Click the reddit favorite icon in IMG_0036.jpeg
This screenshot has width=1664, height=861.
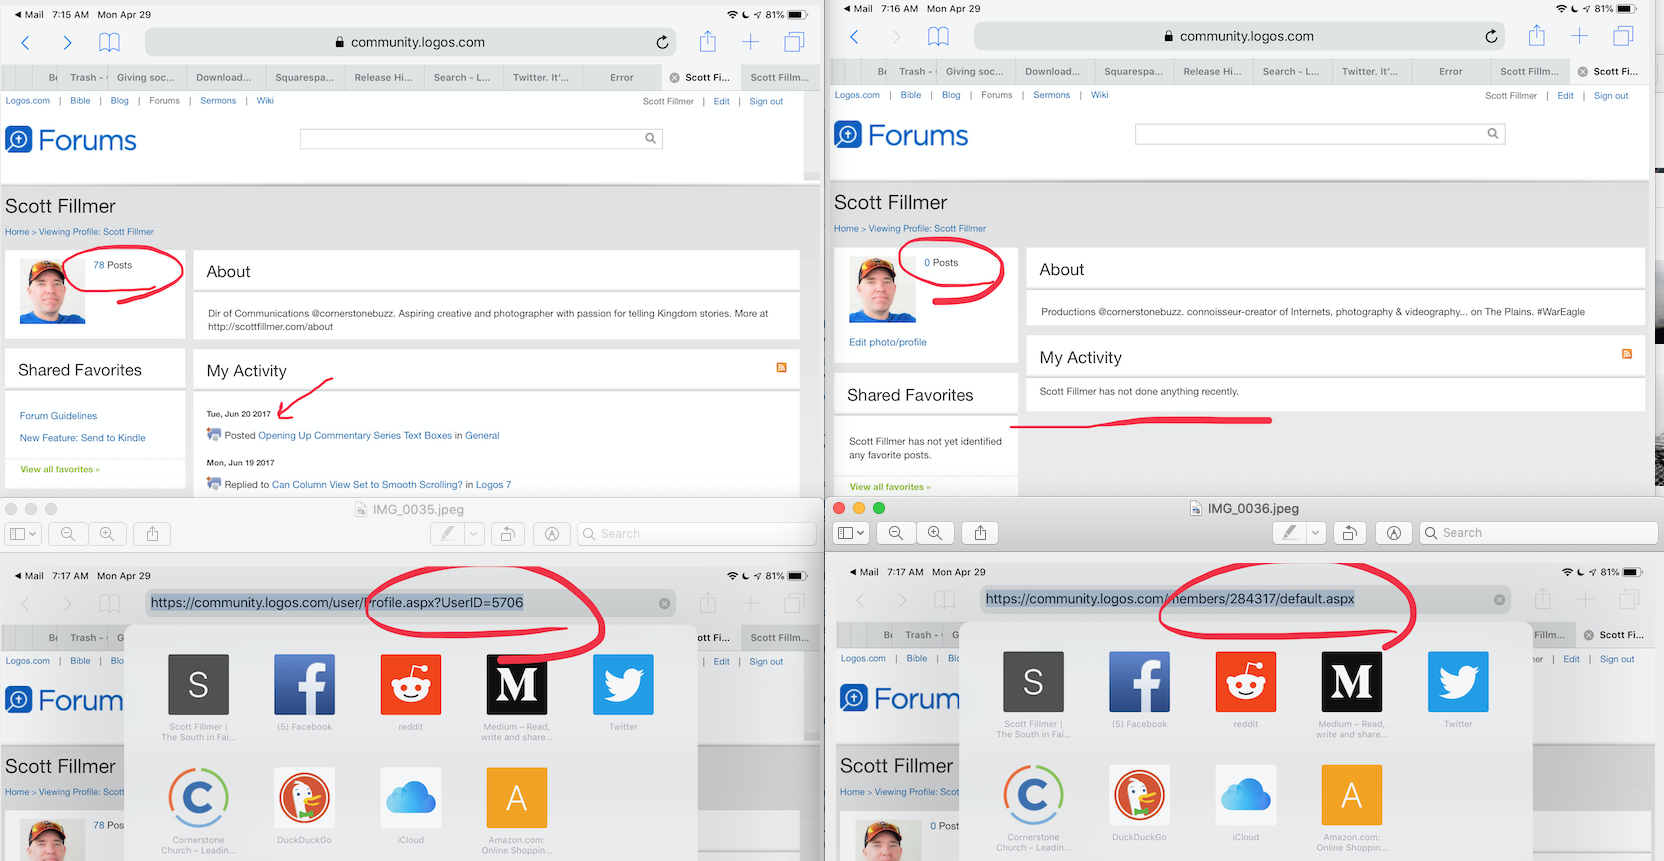coord(1246,681)
